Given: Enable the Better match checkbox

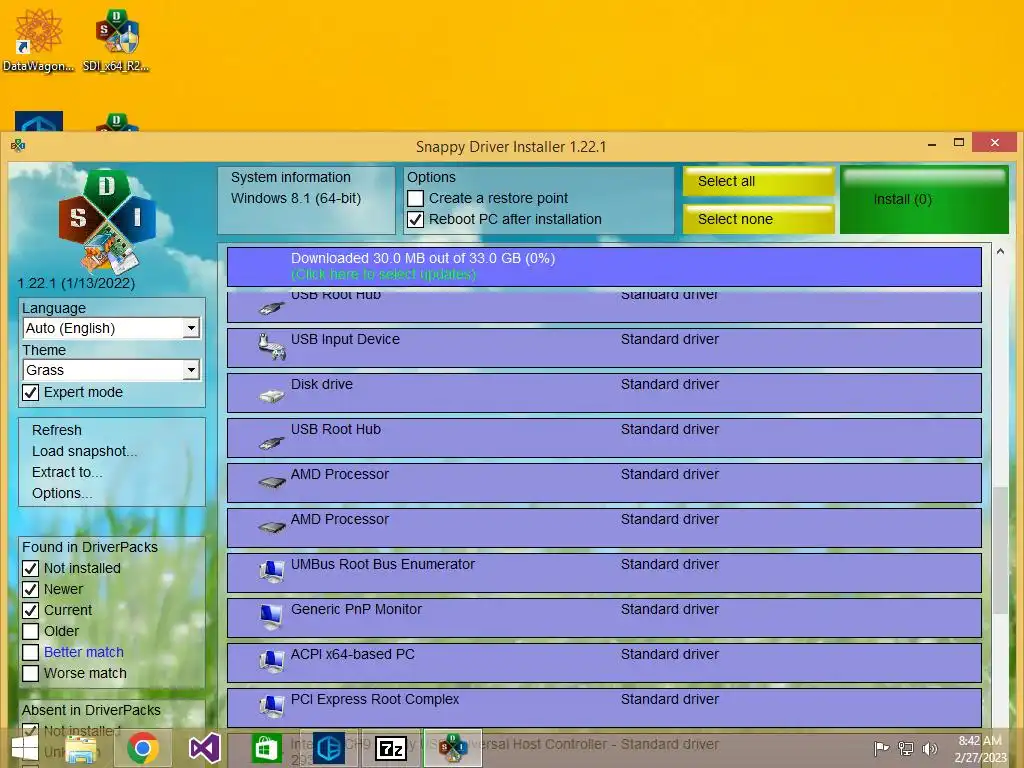Looking at the screenshot, I should (x=31, y=652).
